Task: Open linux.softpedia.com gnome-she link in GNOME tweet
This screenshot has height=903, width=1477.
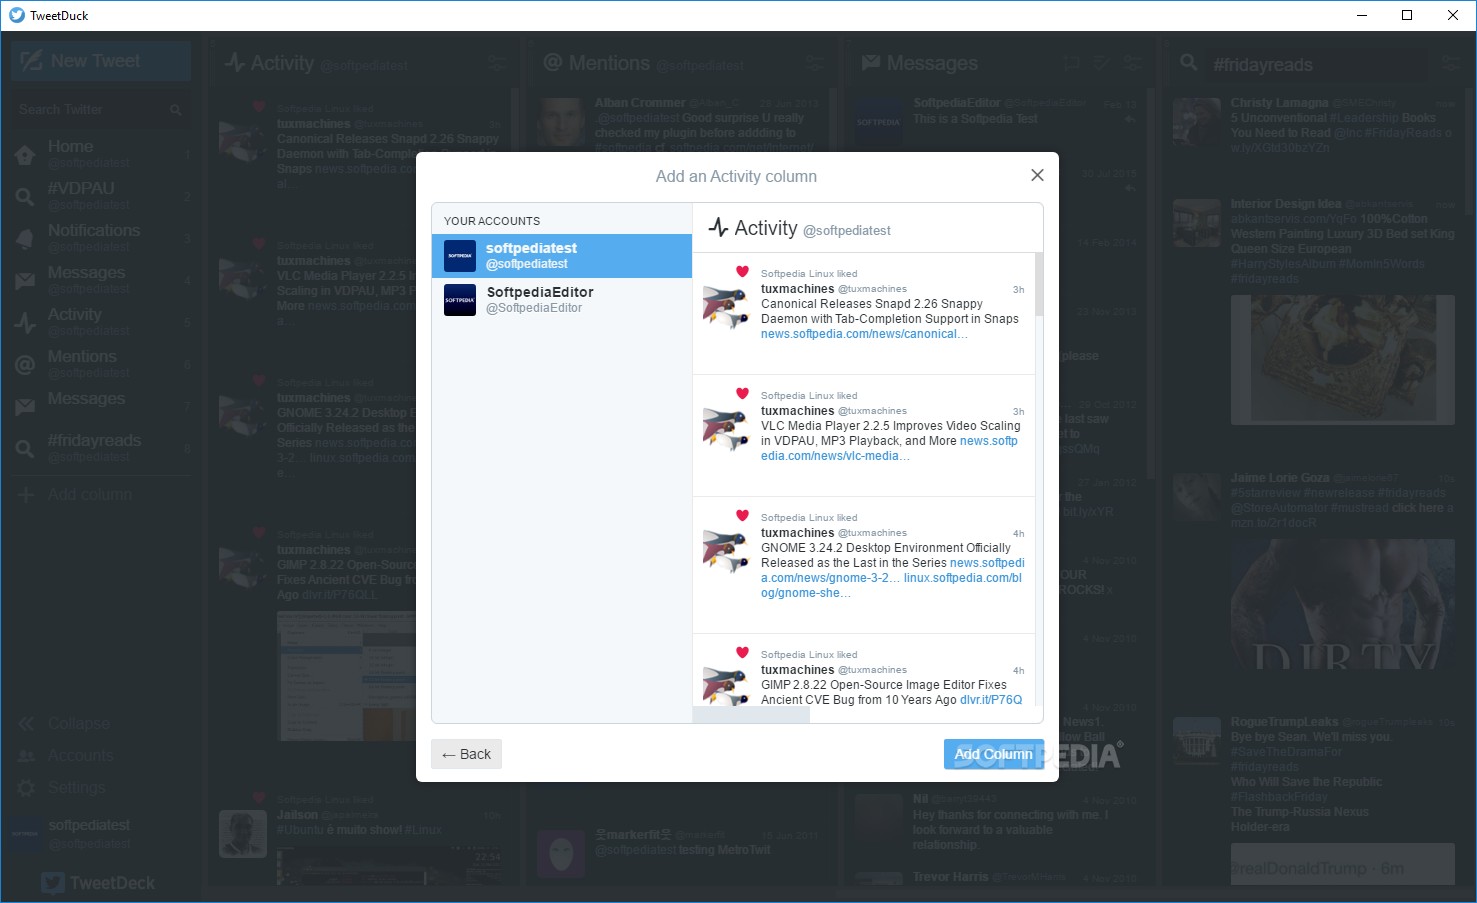Action: pyautogui.click(x=892, y=586)
